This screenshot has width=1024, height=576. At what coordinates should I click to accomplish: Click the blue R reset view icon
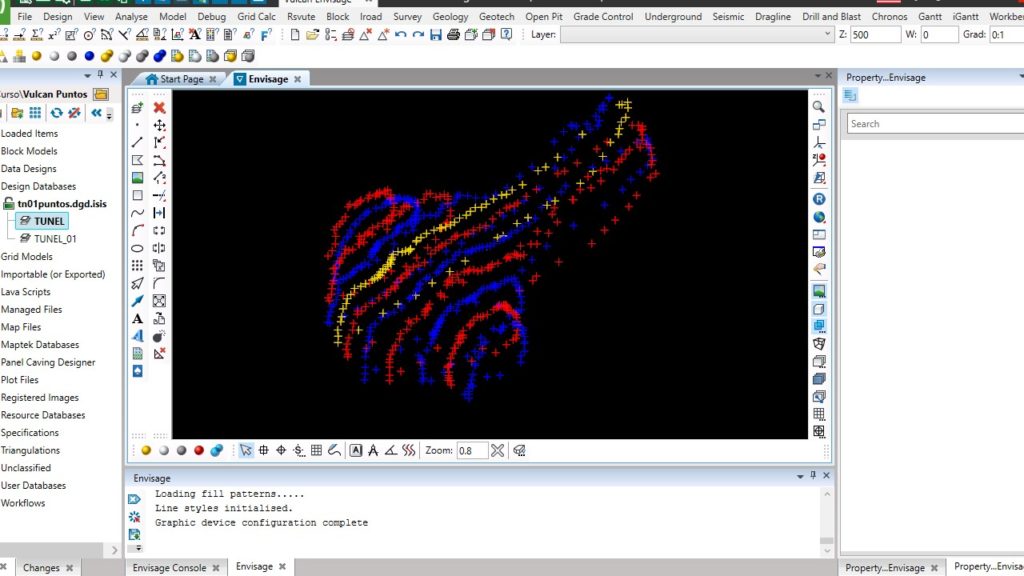[x=819, y=199]
